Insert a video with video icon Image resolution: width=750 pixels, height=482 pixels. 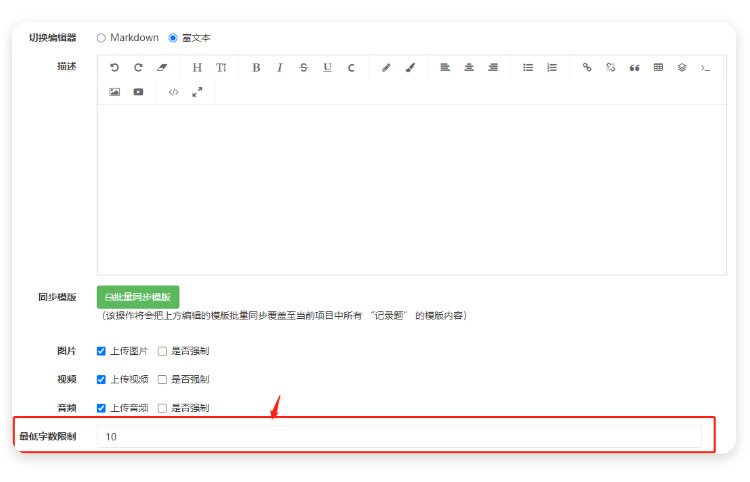point(138,92)
